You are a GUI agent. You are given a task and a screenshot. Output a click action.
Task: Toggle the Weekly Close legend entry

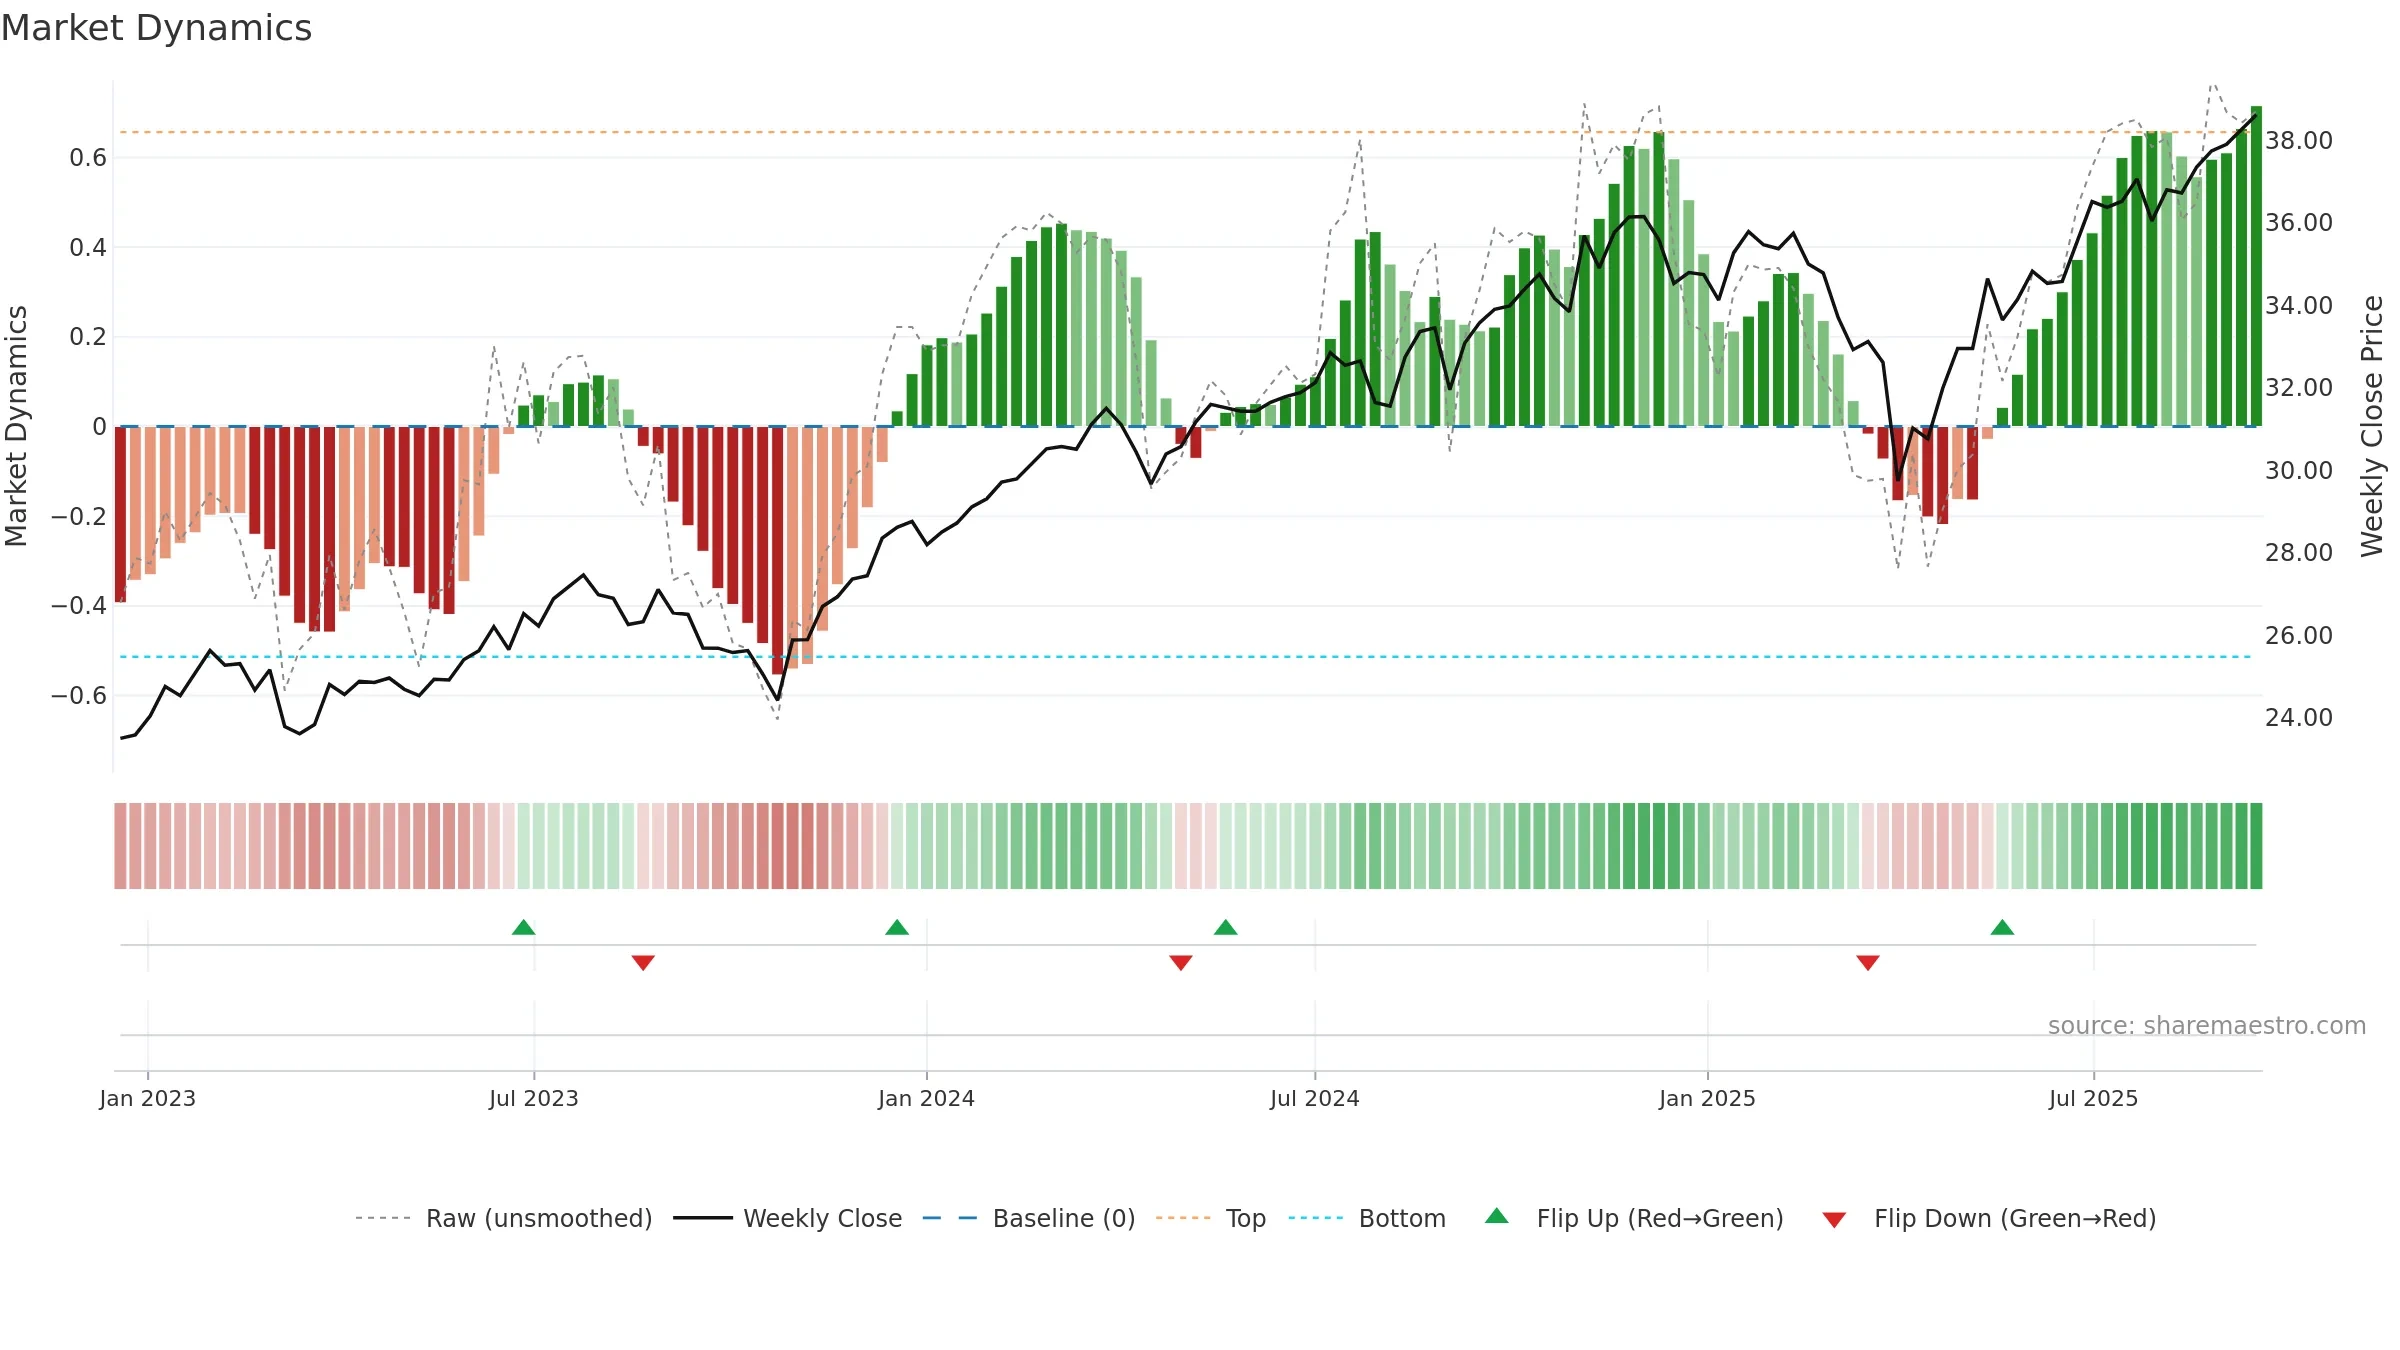coord(788,1218)
